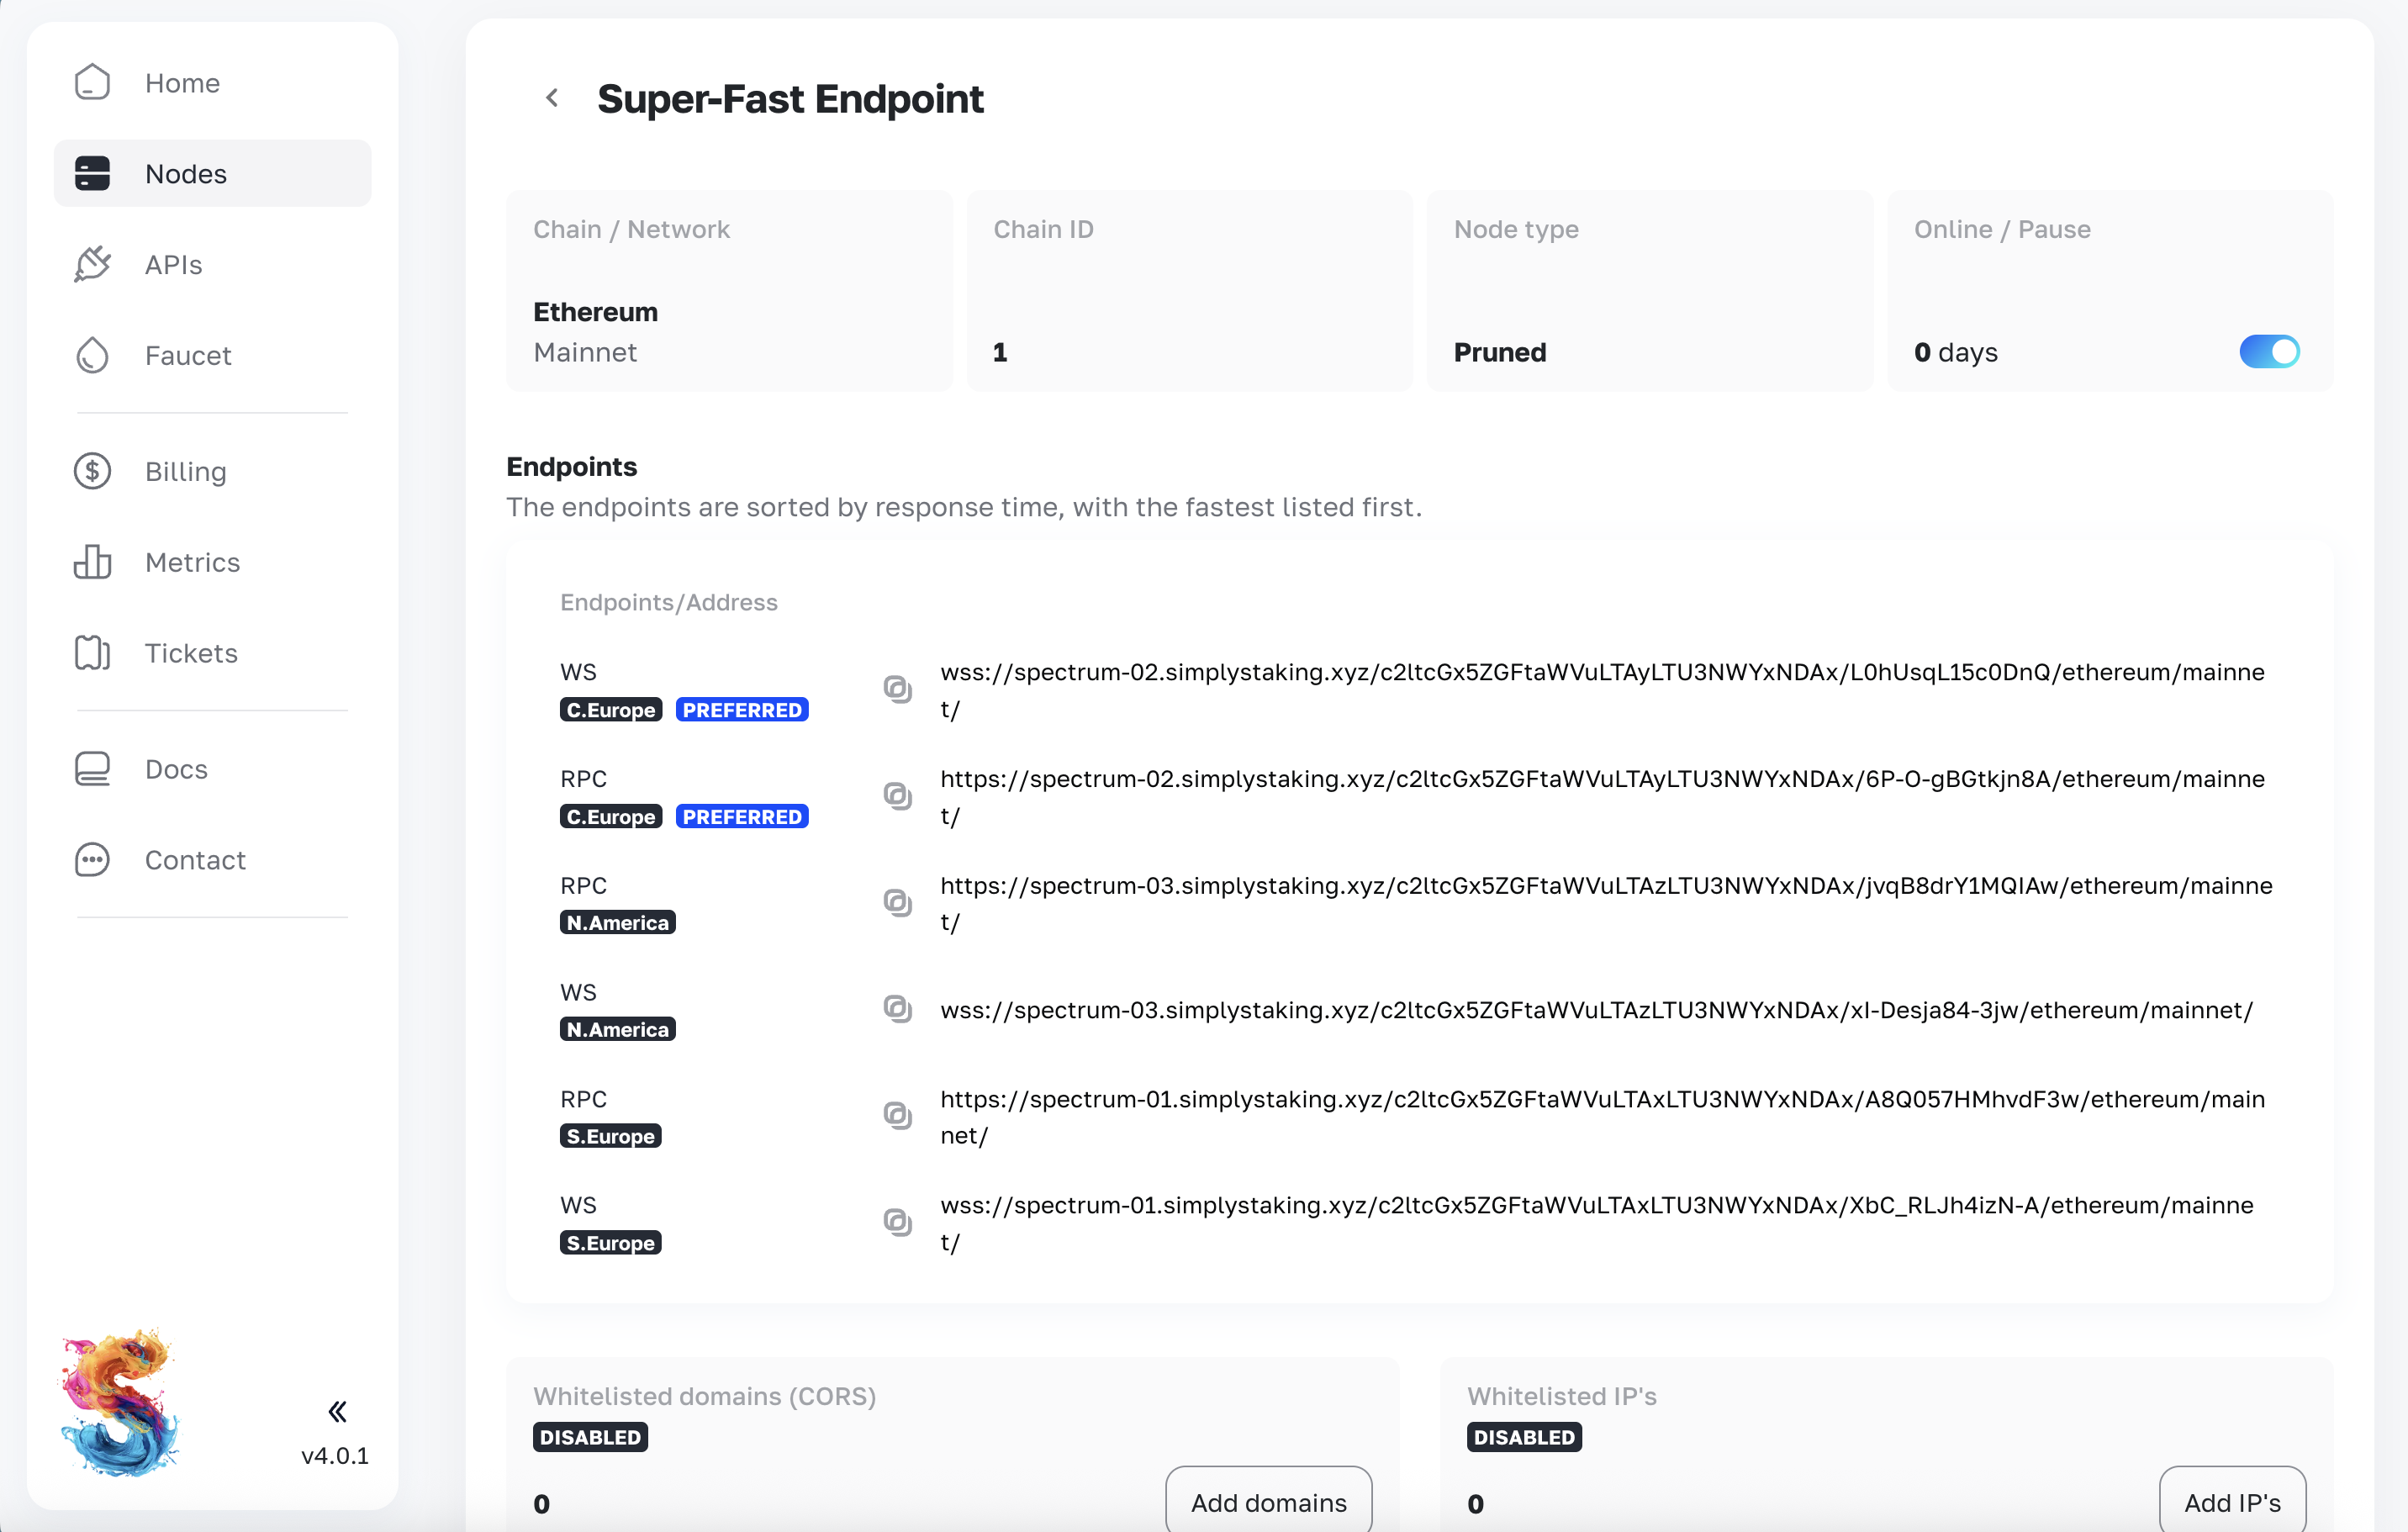
Task: Click DISABLED badge under Whitelisted IP's
Action: (x=1524, y=1438)
